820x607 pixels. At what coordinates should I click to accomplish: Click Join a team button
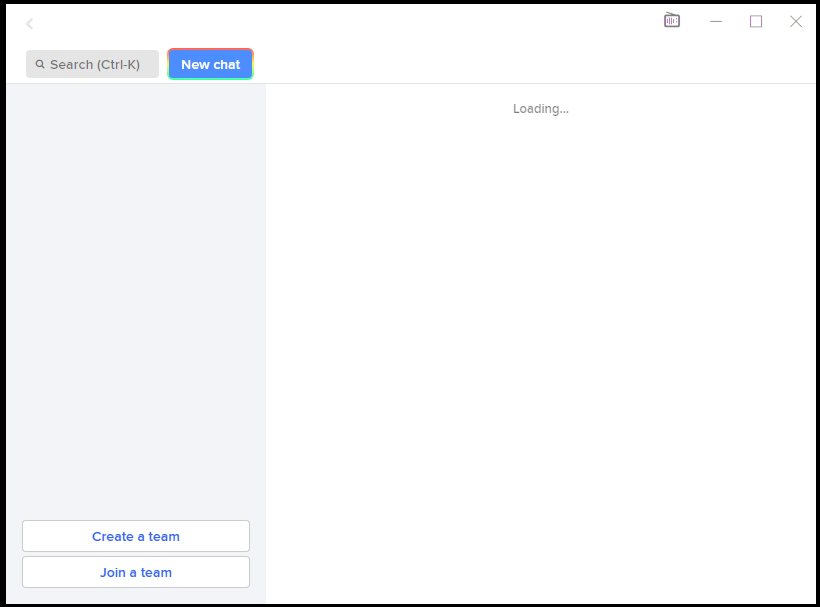tap(136, 572)
